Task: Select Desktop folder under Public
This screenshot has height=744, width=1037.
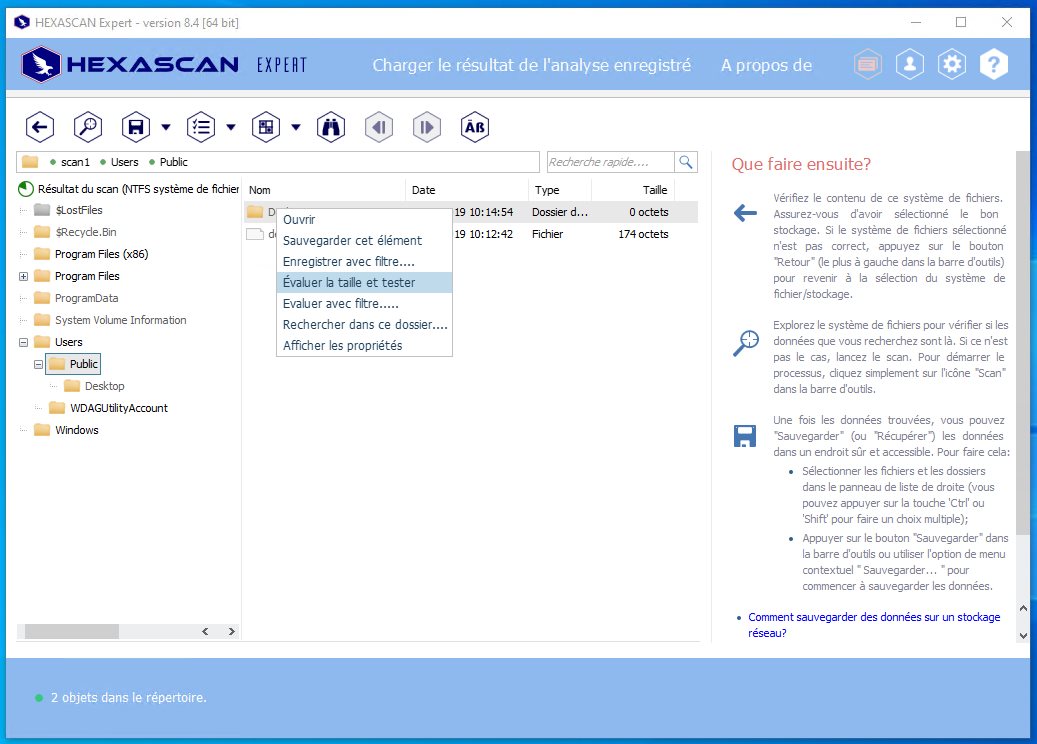Action: click(94, 386)
